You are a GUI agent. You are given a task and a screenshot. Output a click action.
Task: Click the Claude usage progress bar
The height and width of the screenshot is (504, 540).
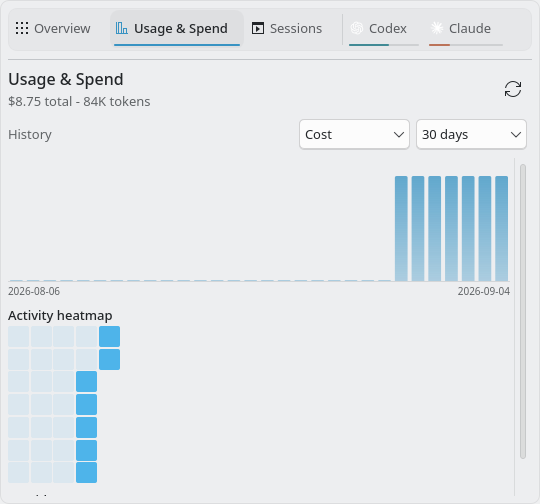coord(466,45)
